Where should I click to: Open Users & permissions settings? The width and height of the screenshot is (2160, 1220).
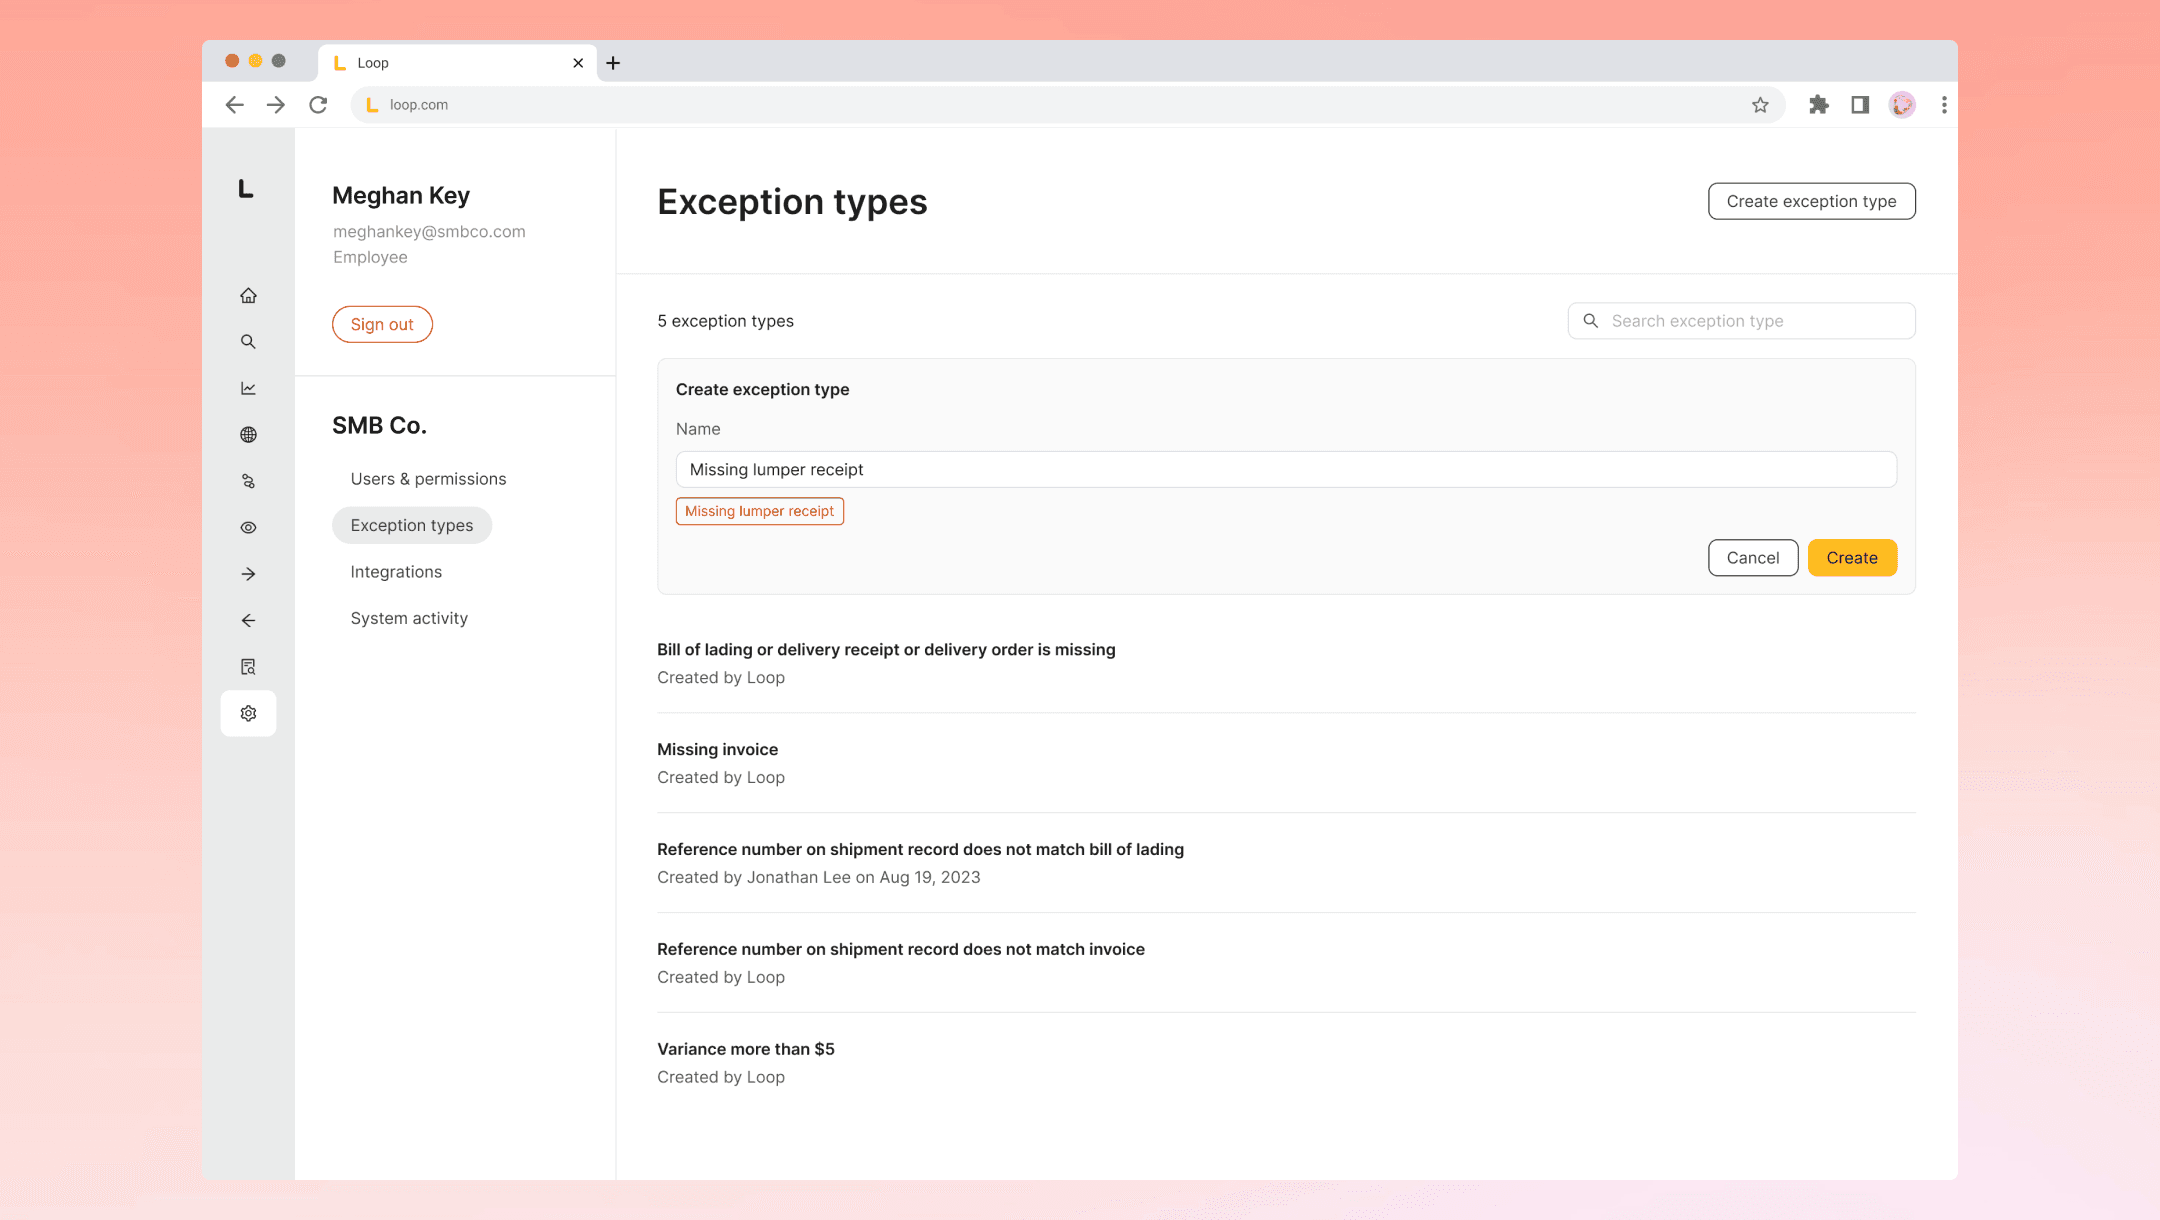click(428, 479)
